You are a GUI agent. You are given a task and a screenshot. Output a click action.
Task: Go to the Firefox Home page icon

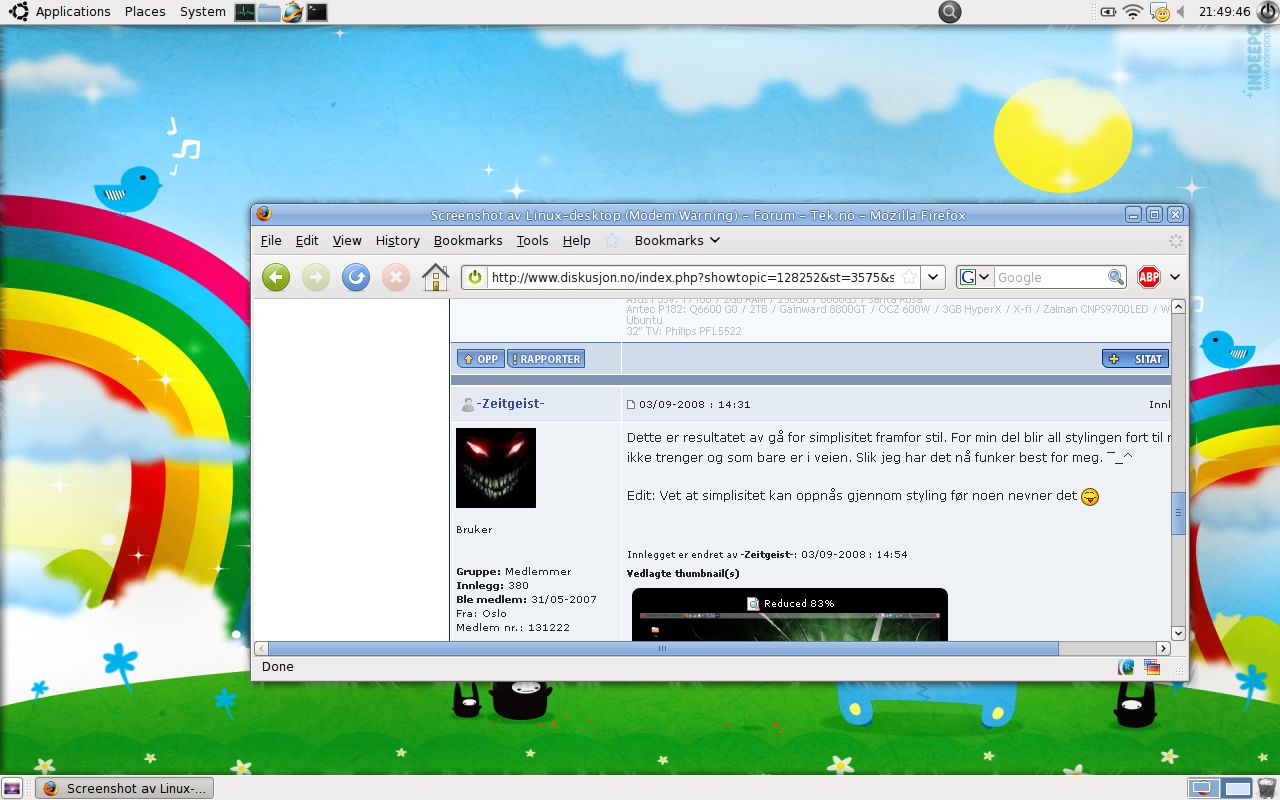tap(436, 277)
